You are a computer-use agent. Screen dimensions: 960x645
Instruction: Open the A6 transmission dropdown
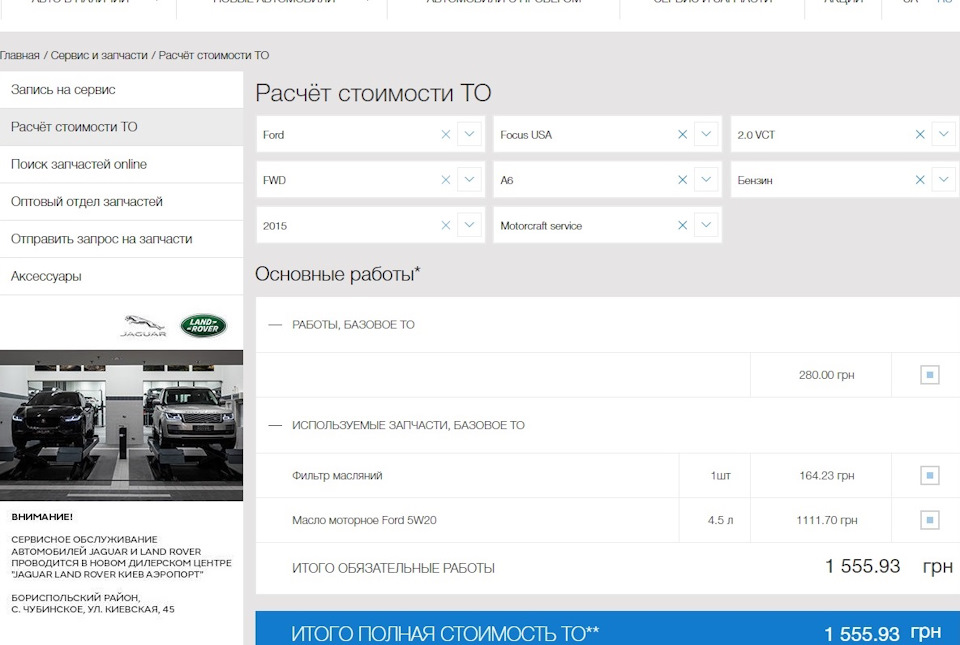706,179
